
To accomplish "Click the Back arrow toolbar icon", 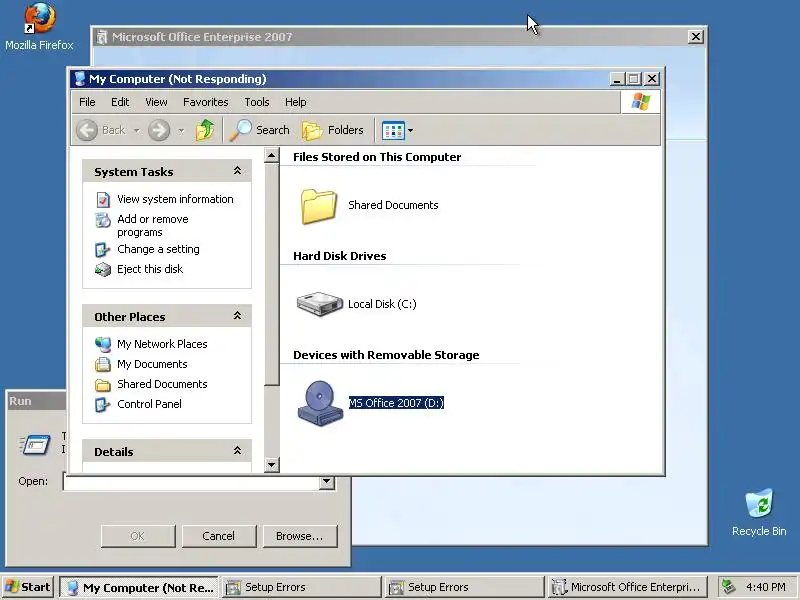I will pos(87,130).
